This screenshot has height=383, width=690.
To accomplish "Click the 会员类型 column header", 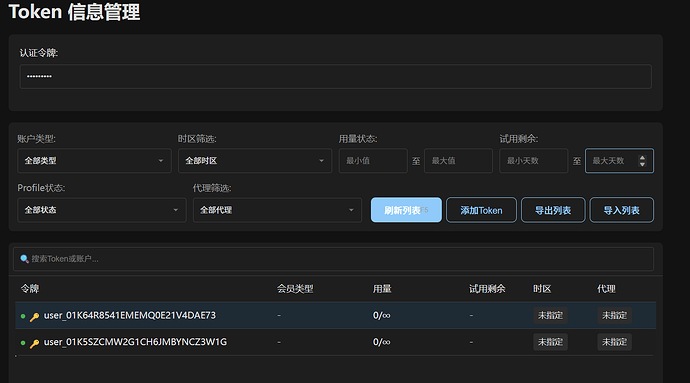I will pyautogui.click(x=295, y=289).
